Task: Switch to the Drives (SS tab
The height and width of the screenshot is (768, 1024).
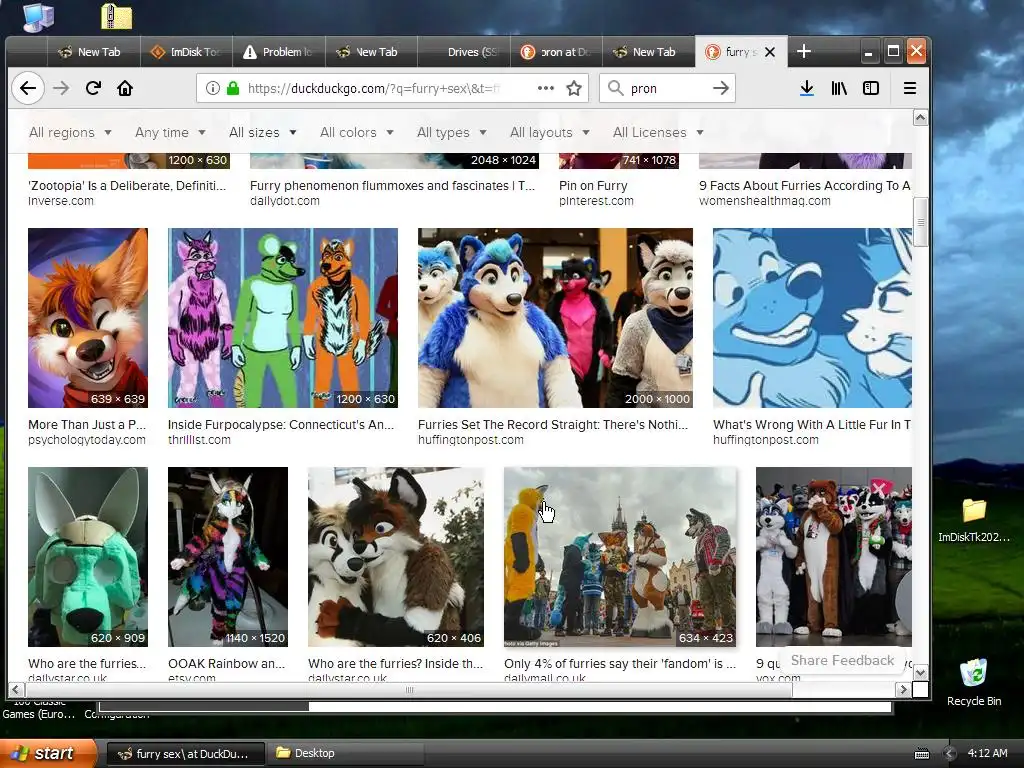Action: 464,52
